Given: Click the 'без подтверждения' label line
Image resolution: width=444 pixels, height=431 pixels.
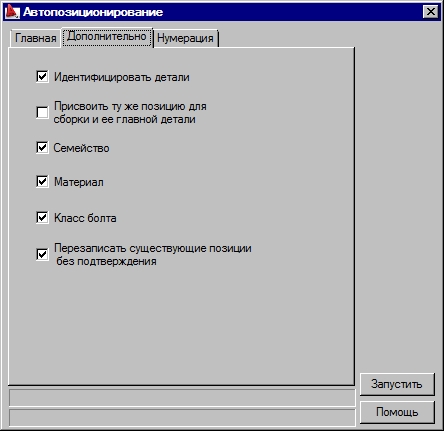Looking at the screenshot, I should tap(106, 261).
